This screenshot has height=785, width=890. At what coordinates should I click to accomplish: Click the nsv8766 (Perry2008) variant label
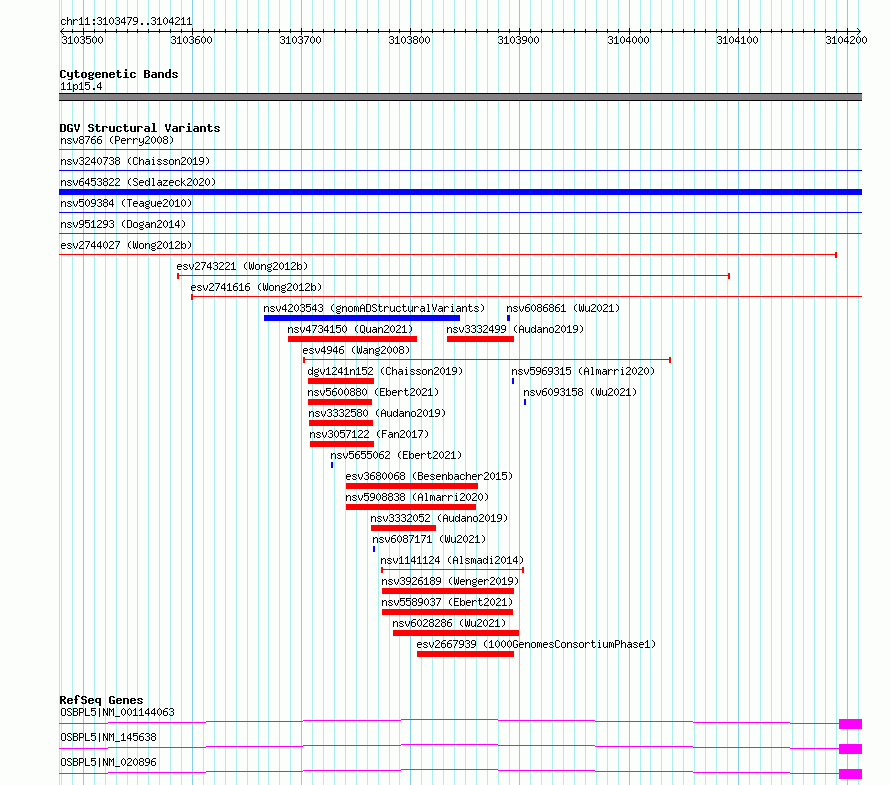tap(117, 140)
